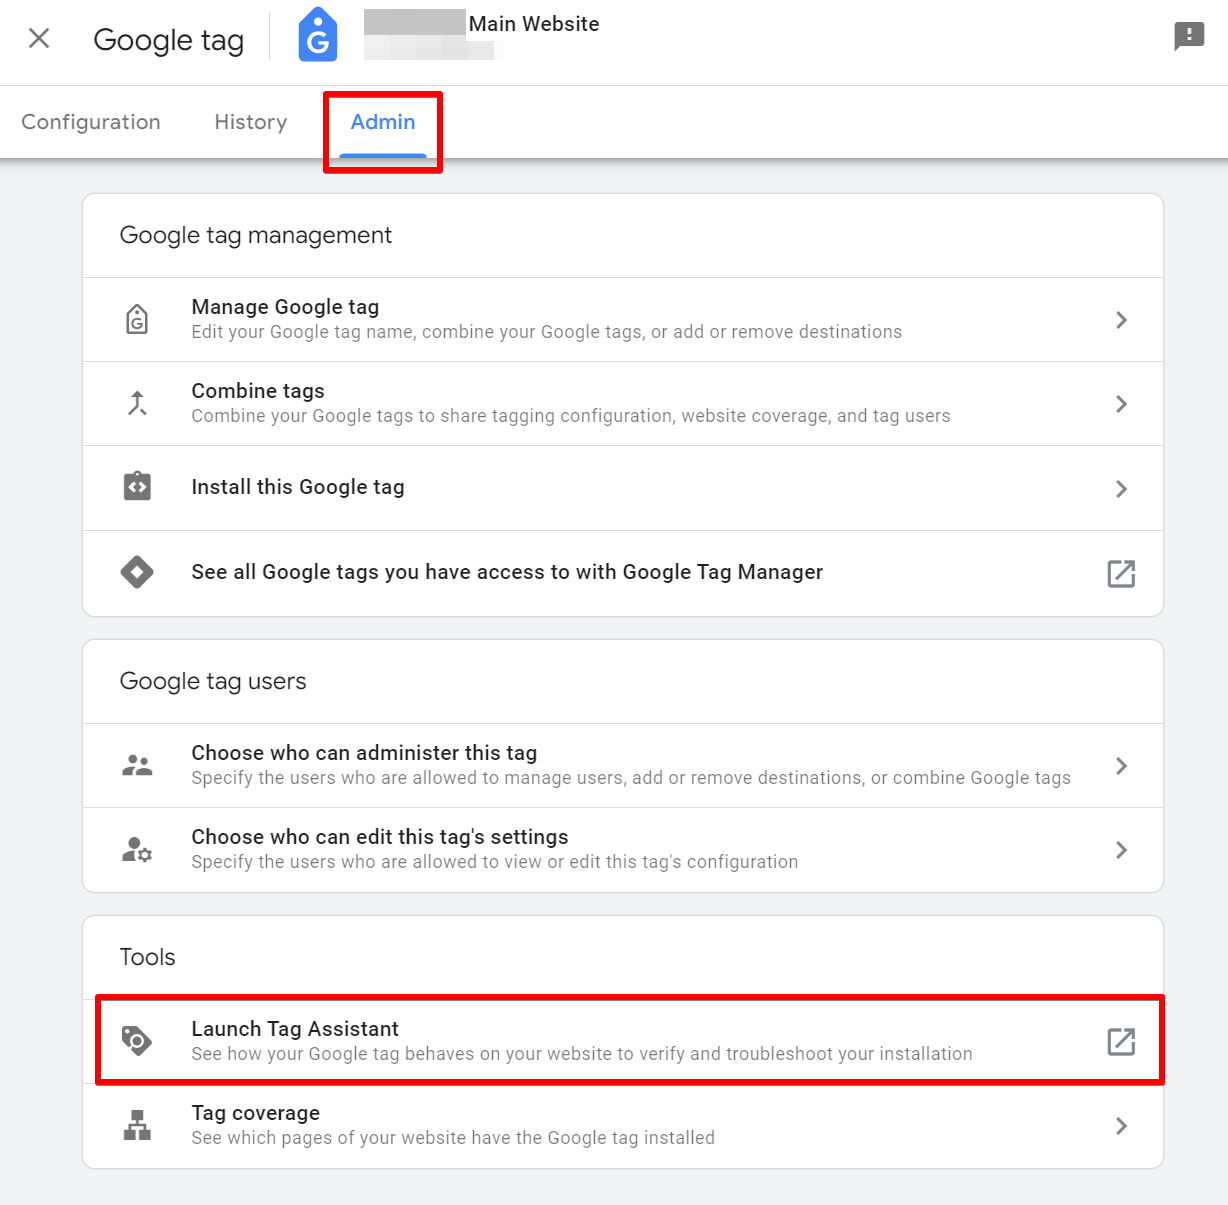Click the Tag coverage icon
This screenshot has width=1228, height=1205.
137,1124
